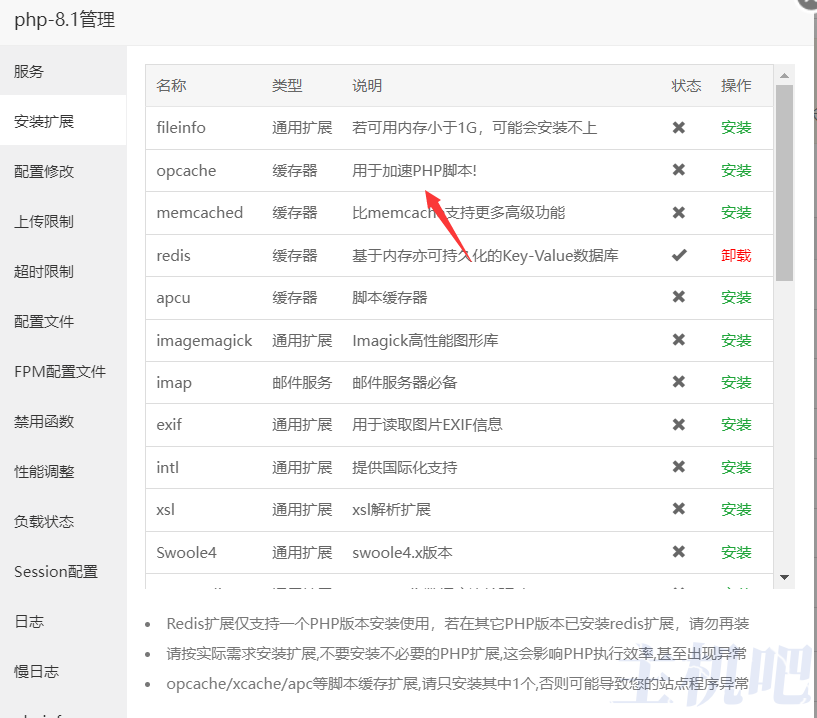Click the scrollbar up arrow in extension list
This screenshot has width=817, height=718.
coord(785,74)
